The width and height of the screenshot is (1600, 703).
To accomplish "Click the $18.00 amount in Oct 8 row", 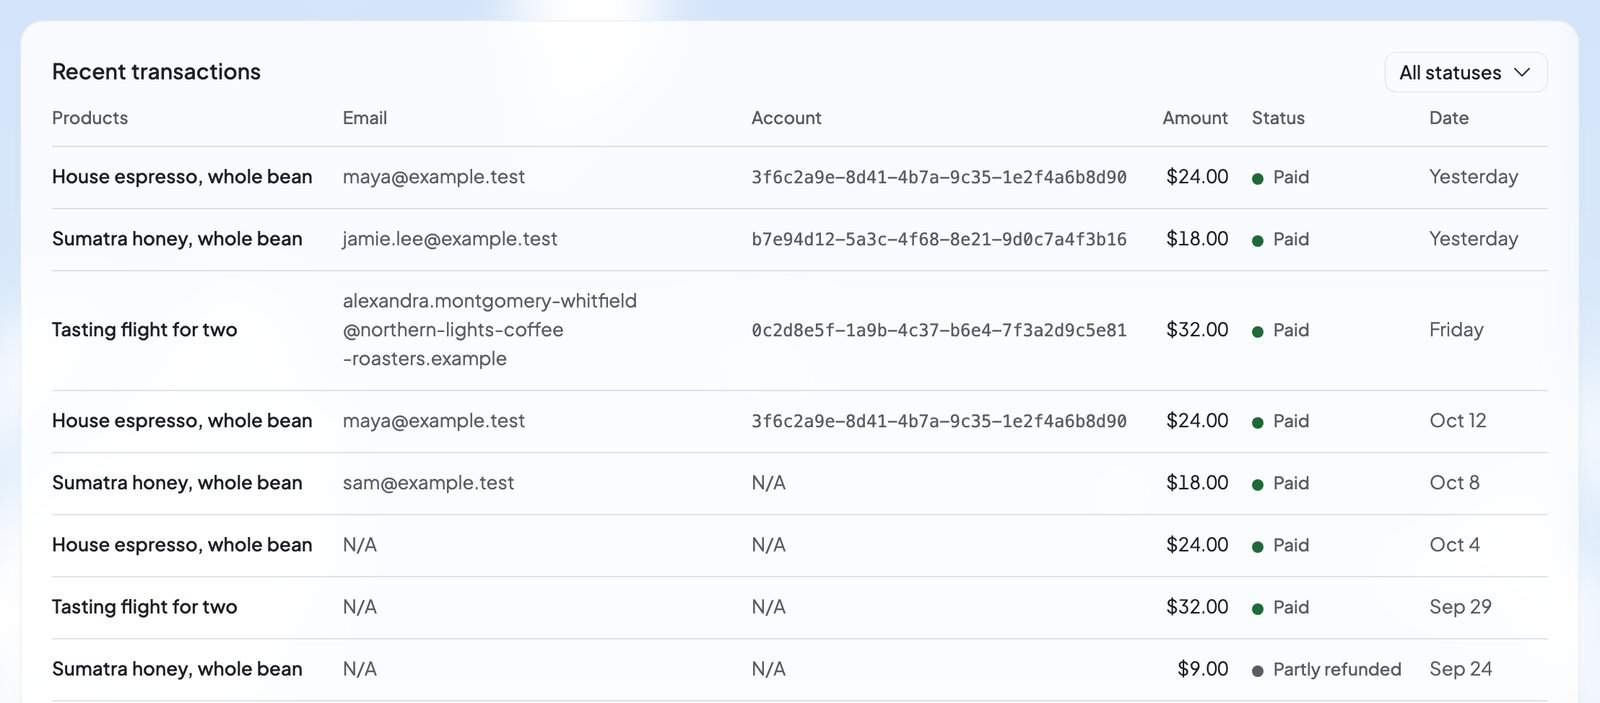I will 1197,483.
